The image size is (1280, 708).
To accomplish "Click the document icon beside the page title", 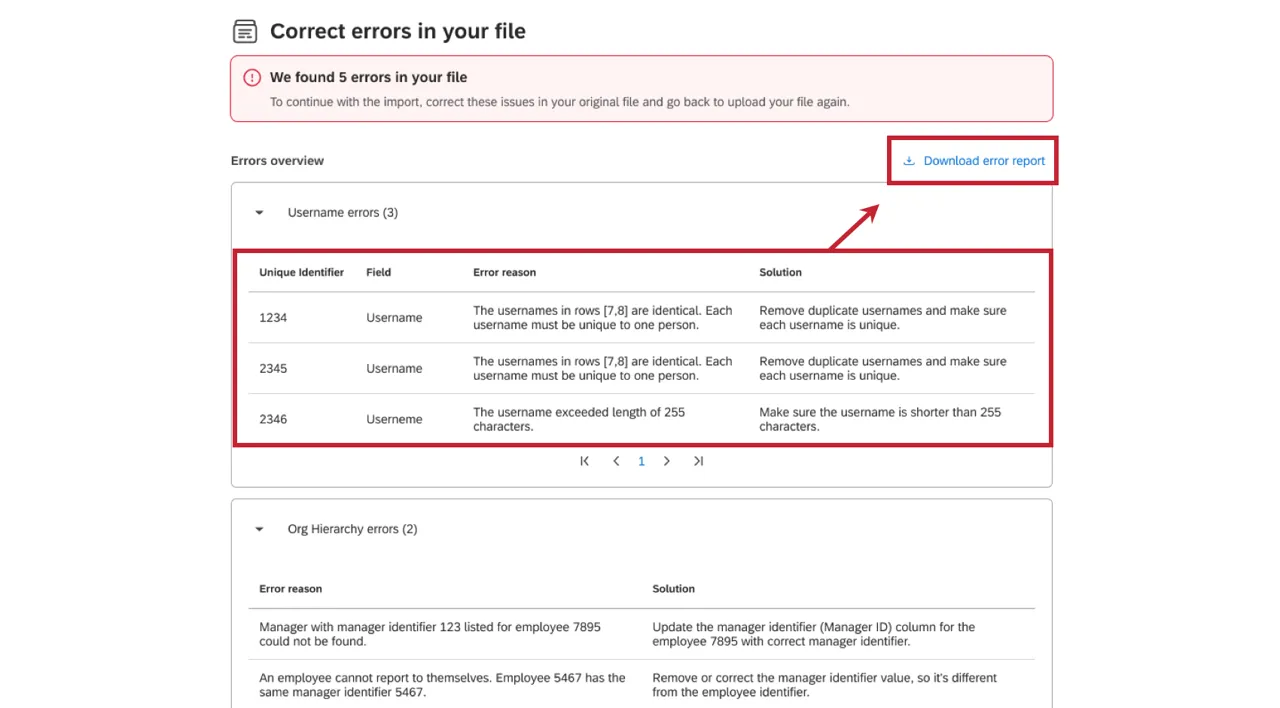I will point(245,31).
